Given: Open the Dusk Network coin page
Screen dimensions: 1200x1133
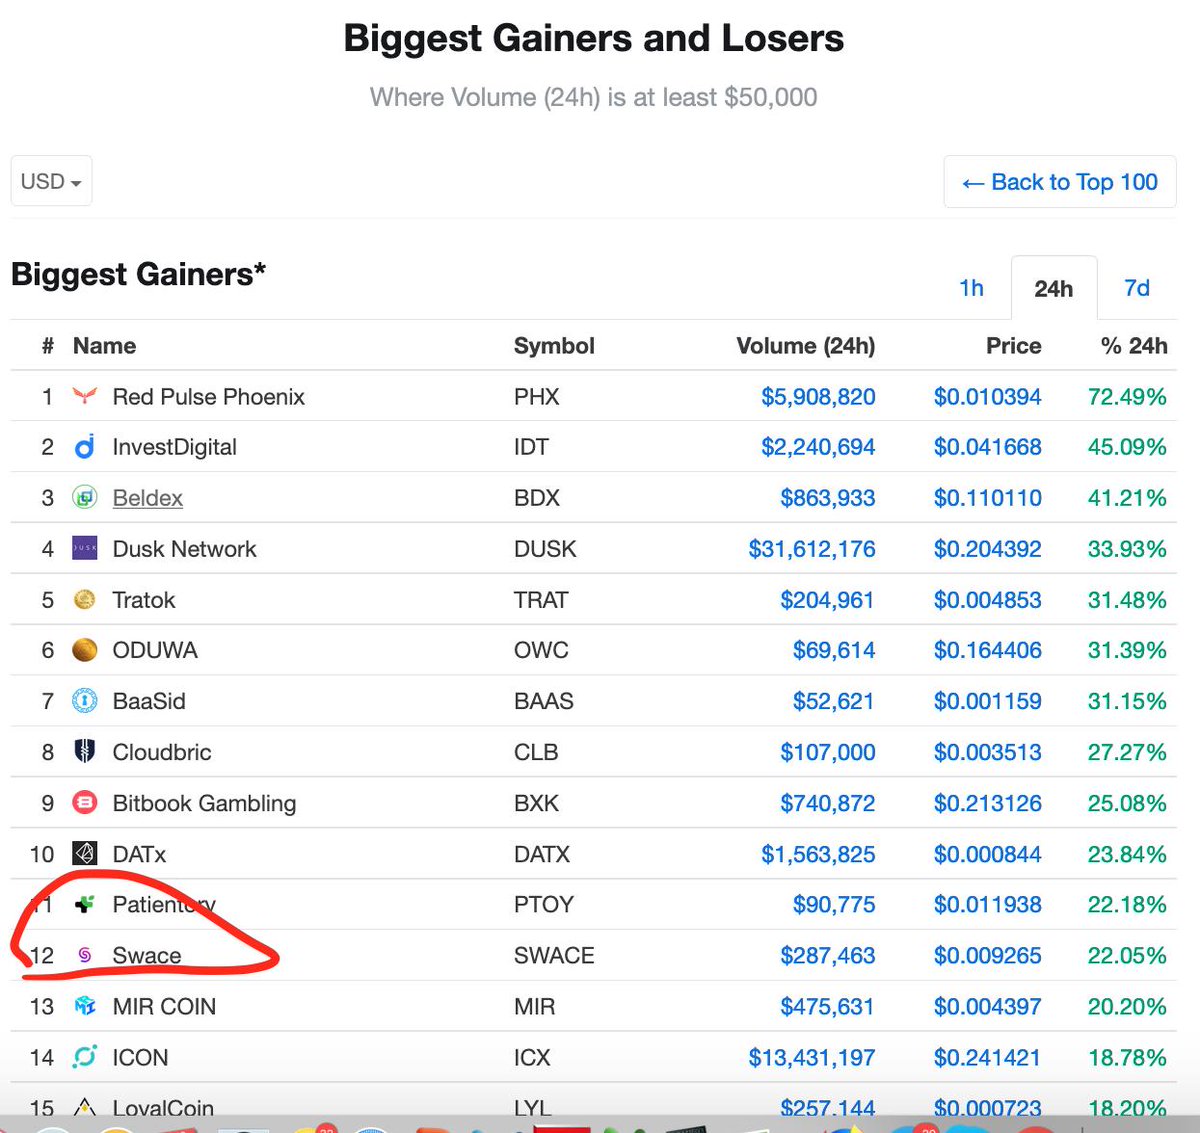Looking at the screenshot, I should (x=184, y=549).
